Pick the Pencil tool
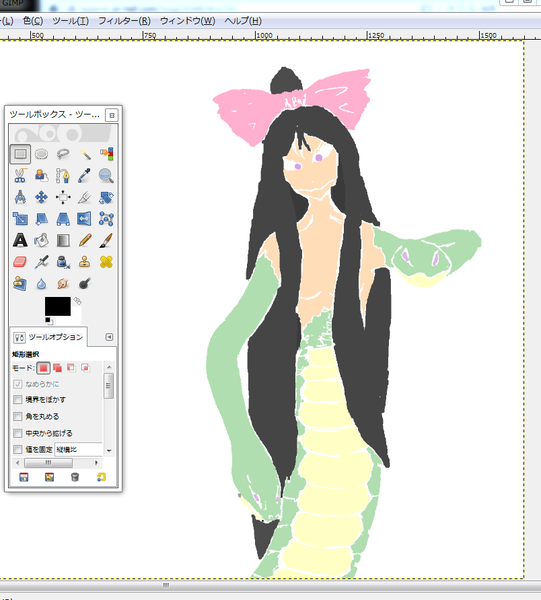The image size is (541, 600). [85, 241]
